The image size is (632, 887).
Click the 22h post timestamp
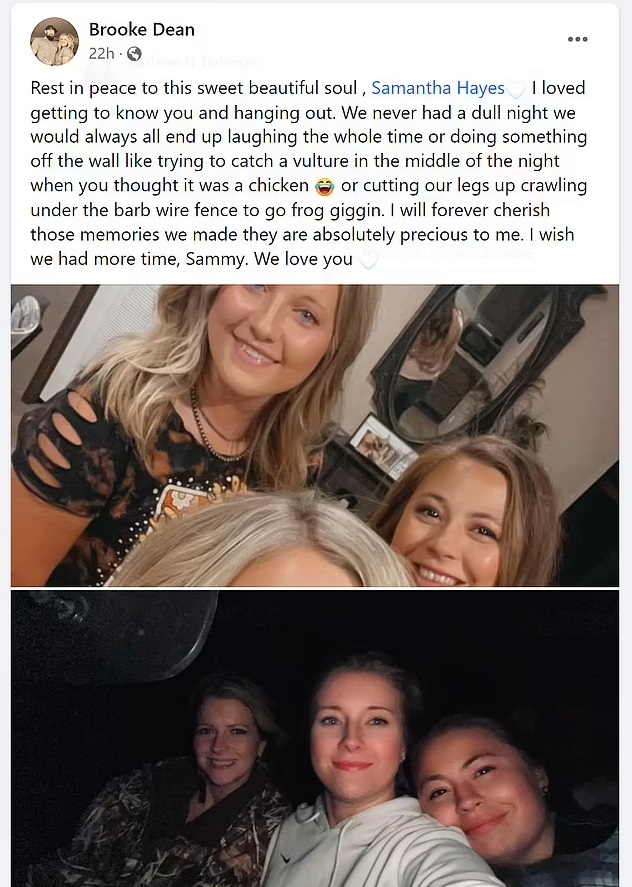(x=101, y=54)
